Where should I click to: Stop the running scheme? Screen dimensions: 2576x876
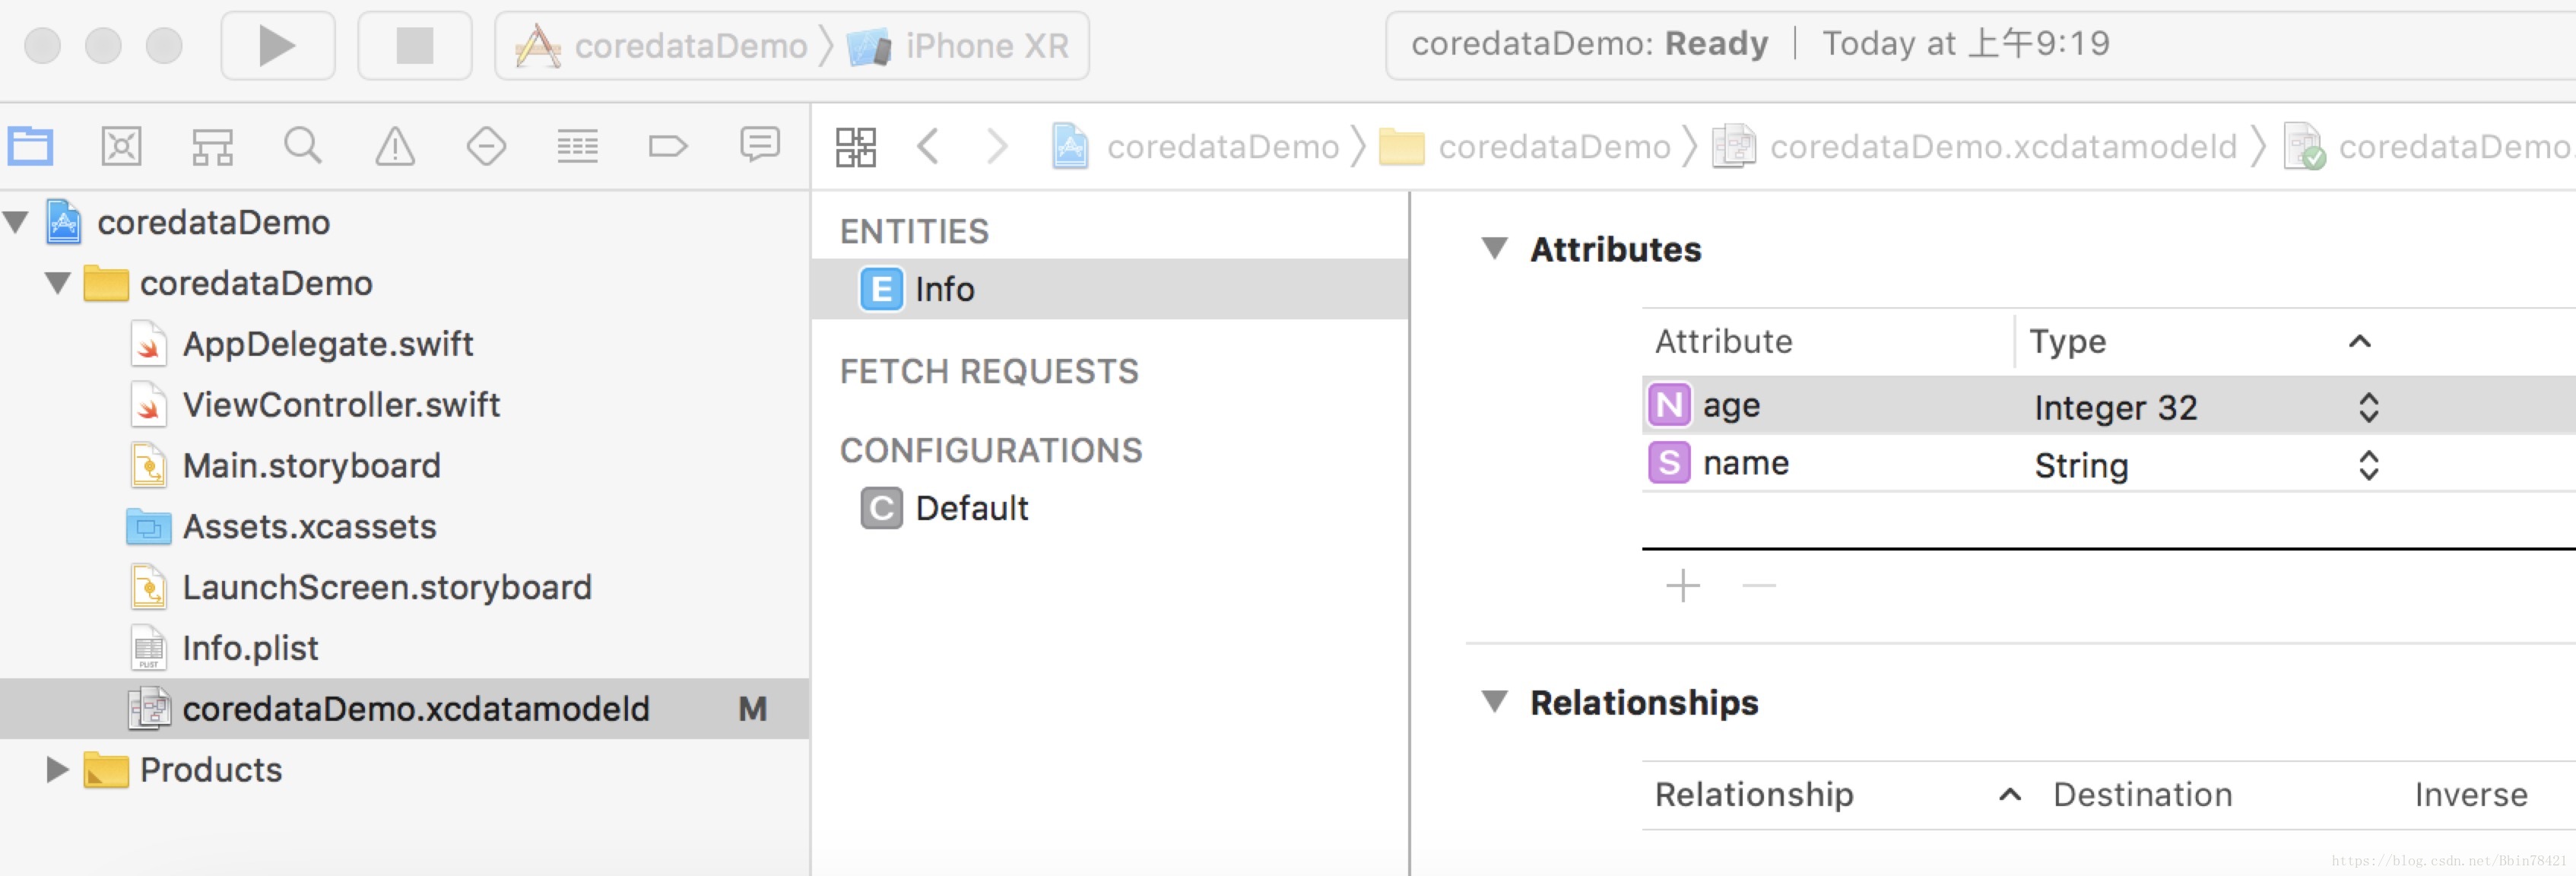(414, 45)
